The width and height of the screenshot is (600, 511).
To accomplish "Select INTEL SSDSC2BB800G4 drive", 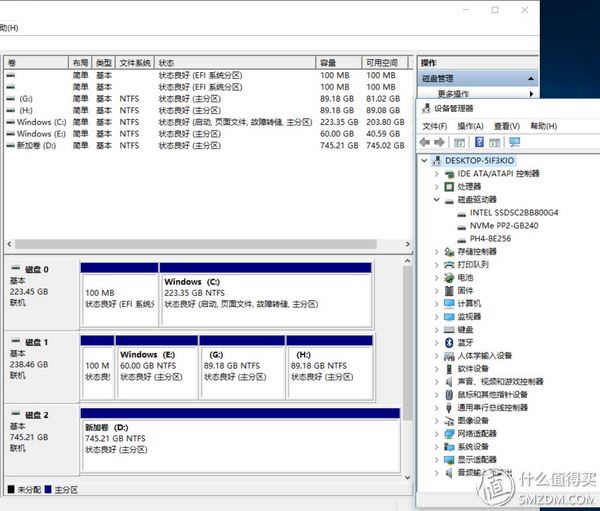I will 514,212.
